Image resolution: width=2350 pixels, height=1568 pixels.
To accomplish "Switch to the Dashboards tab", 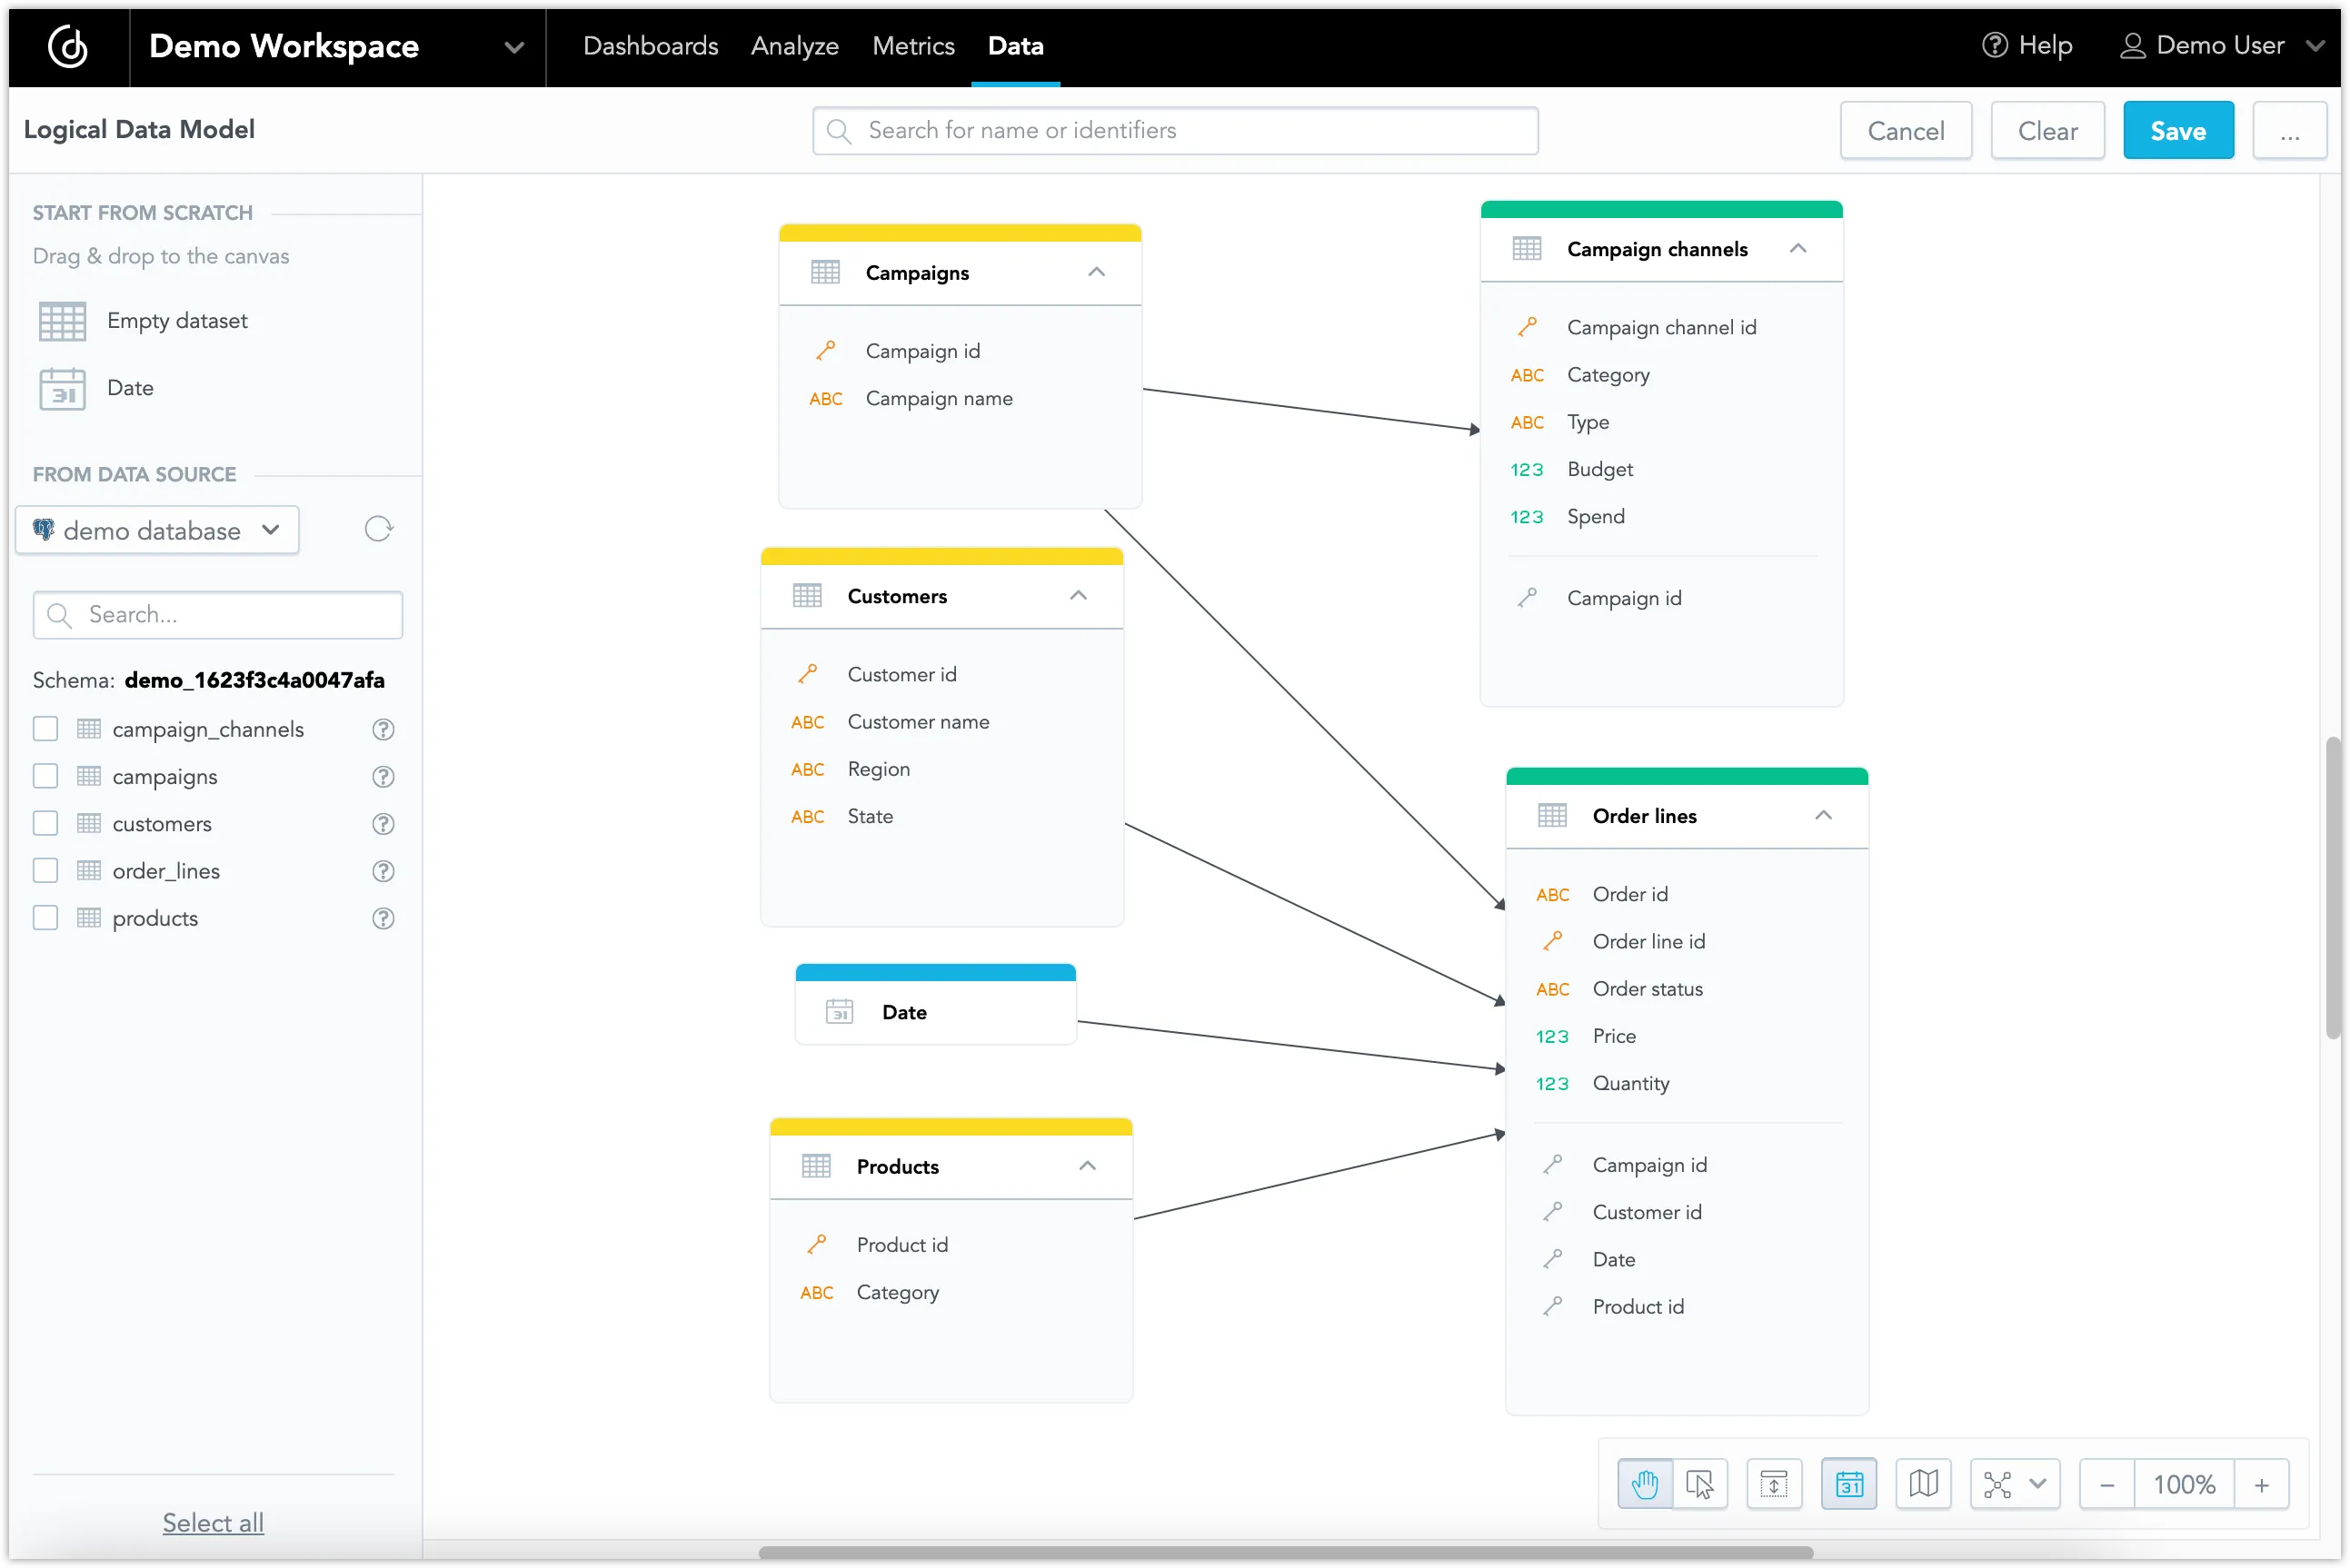I will click(650, 46).
